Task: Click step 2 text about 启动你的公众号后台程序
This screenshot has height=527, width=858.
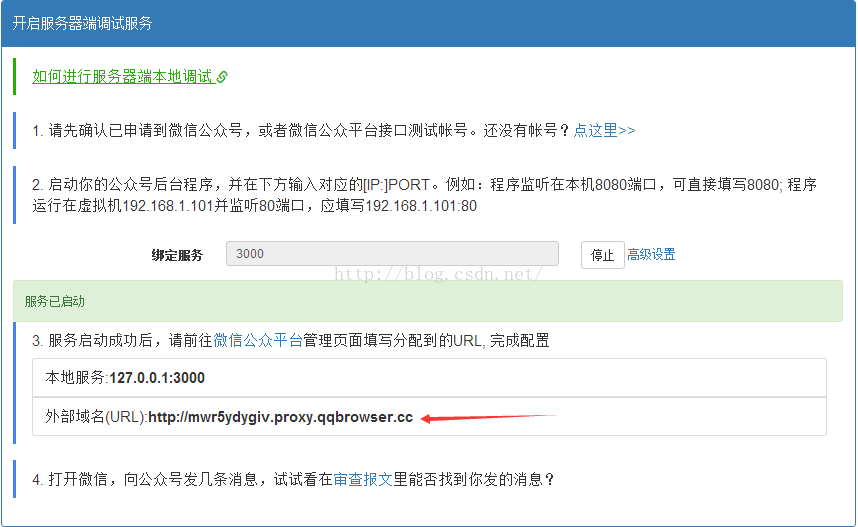Action: point(424,195)
